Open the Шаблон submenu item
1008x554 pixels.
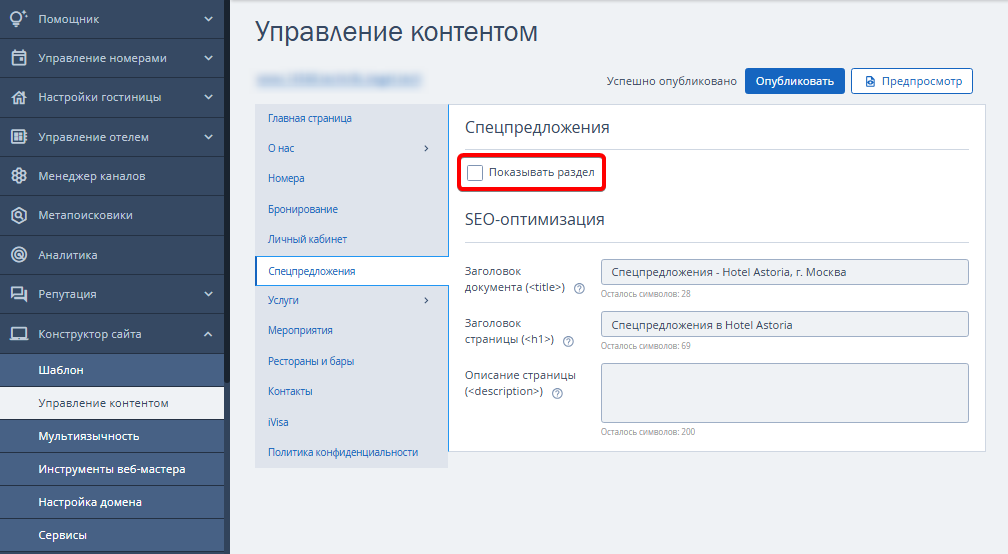pos(112,370)
